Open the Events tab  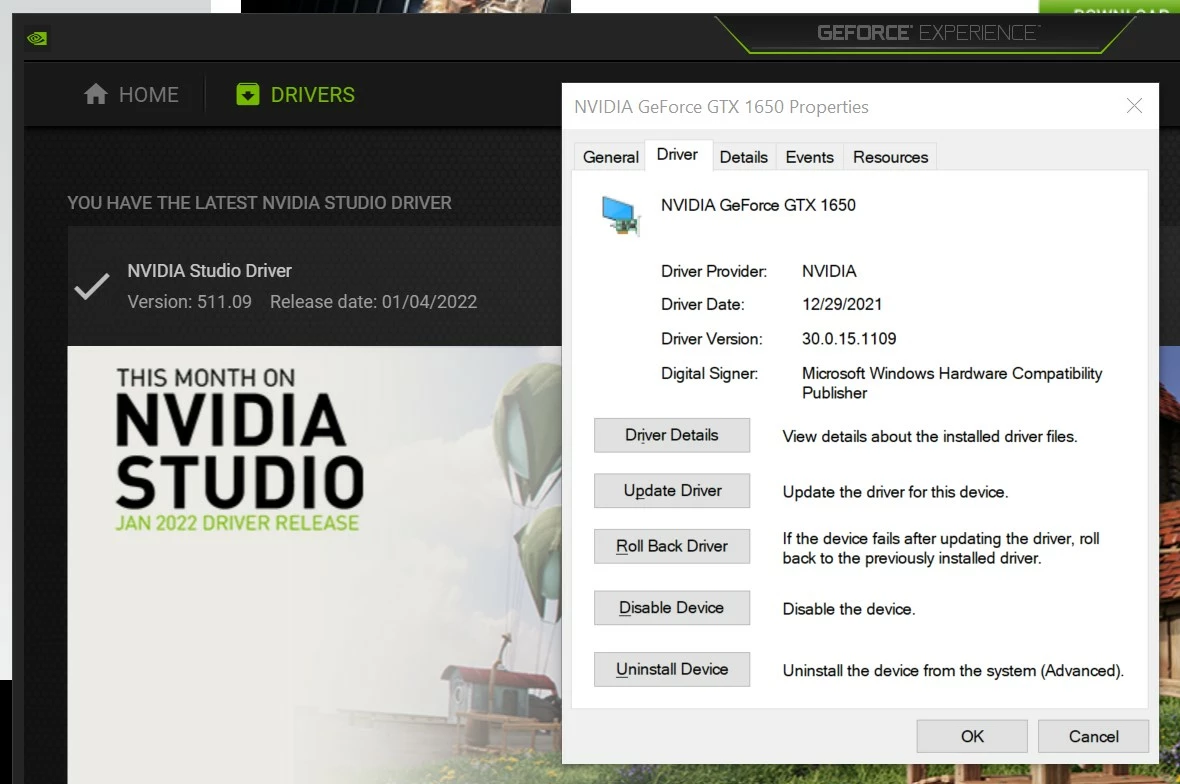(810, 157)
